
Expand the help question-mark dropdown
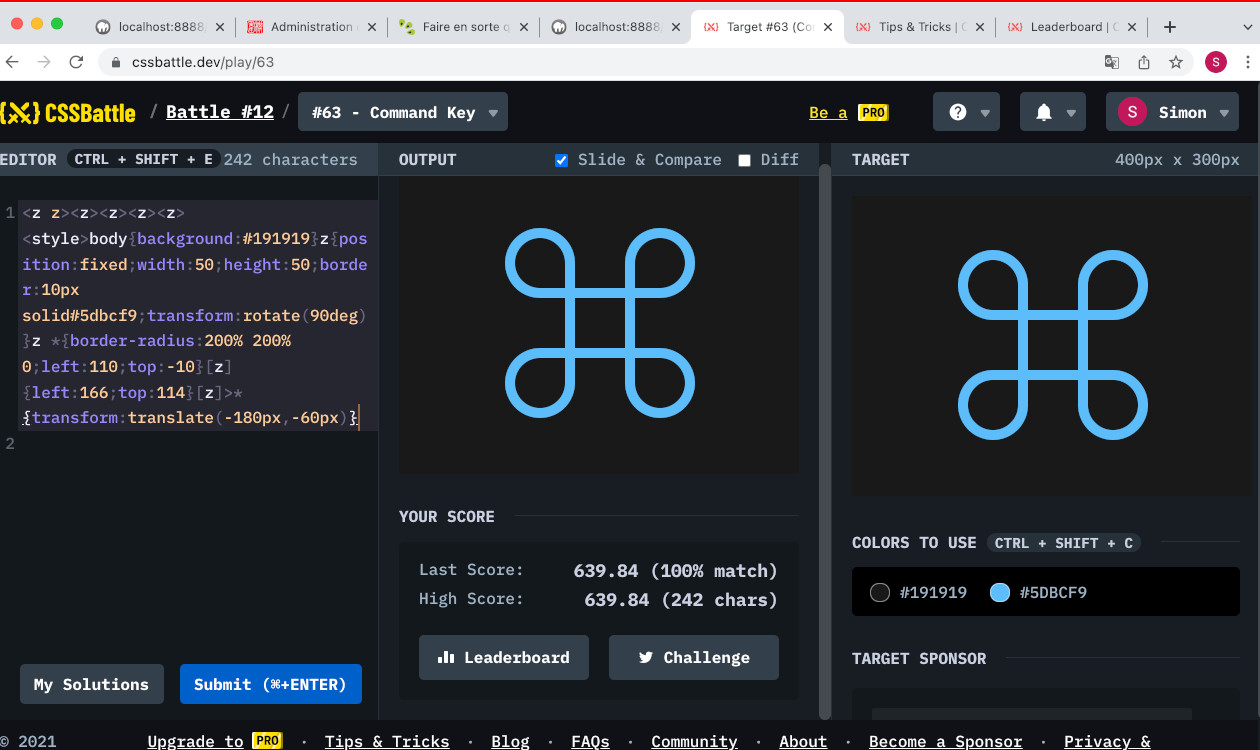pyautogui.click(x=967, y=112)
